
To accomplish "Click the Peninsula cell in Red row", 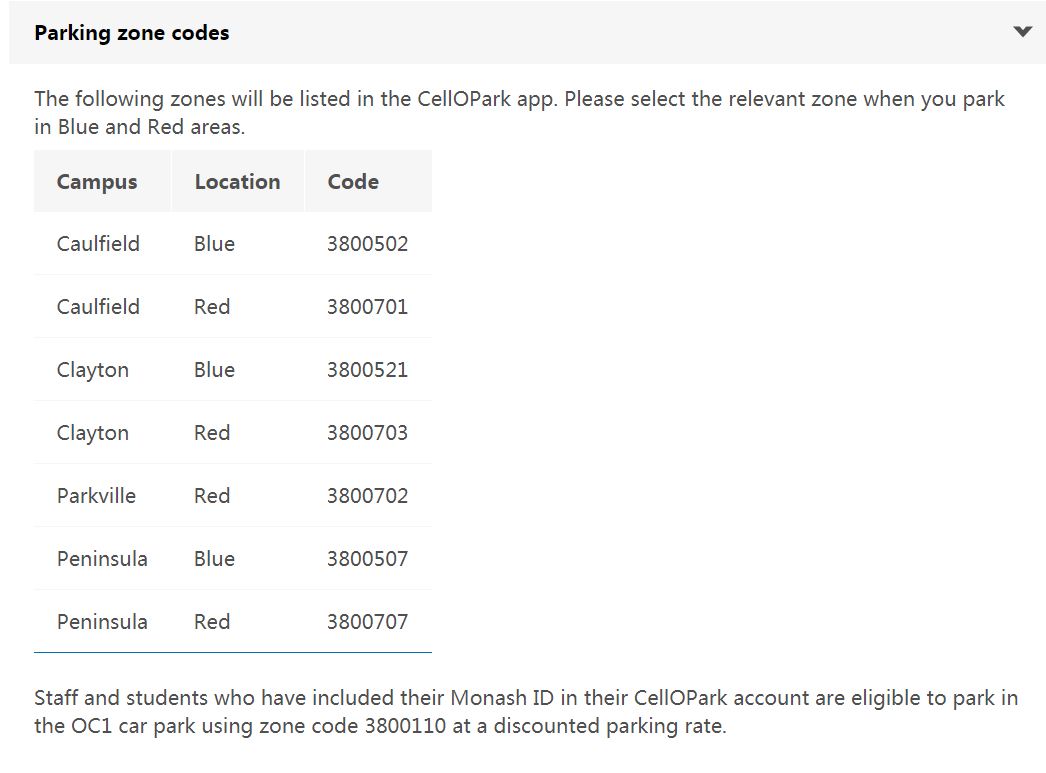I will click(x=102, y=622).
